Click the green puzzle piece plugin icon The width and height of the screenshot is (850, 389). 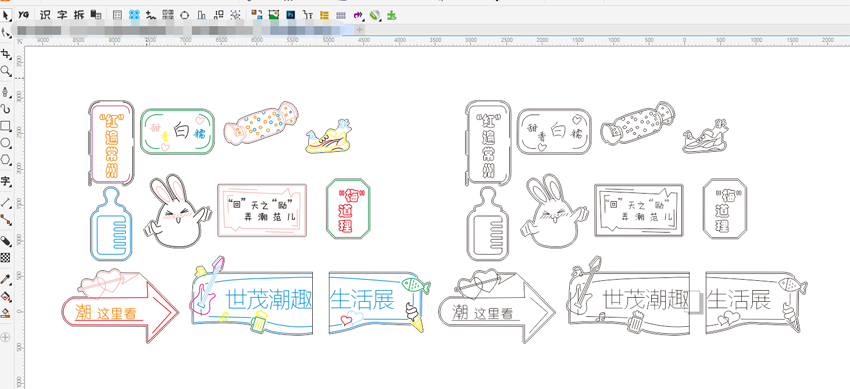(x=392, y=15)
